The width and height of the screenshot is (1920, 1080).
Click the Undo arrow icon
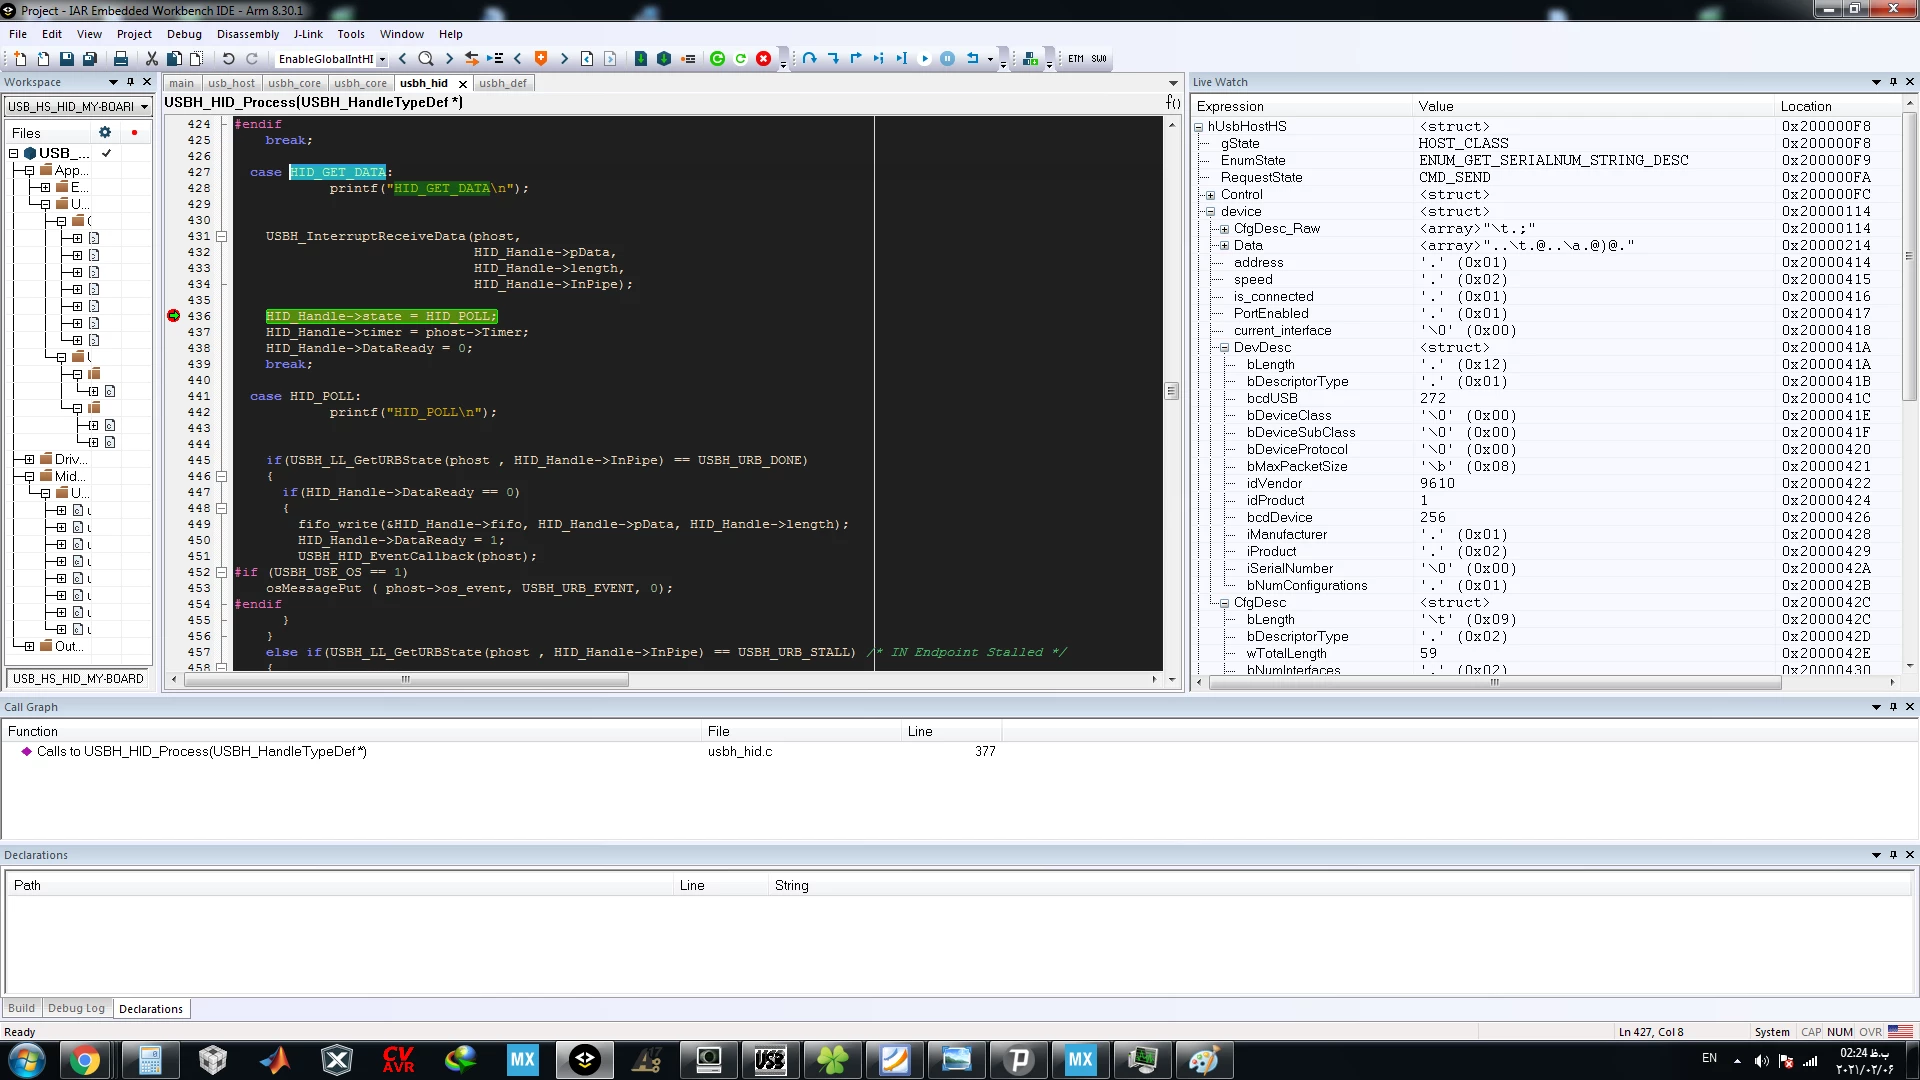[x=228, y=59]
